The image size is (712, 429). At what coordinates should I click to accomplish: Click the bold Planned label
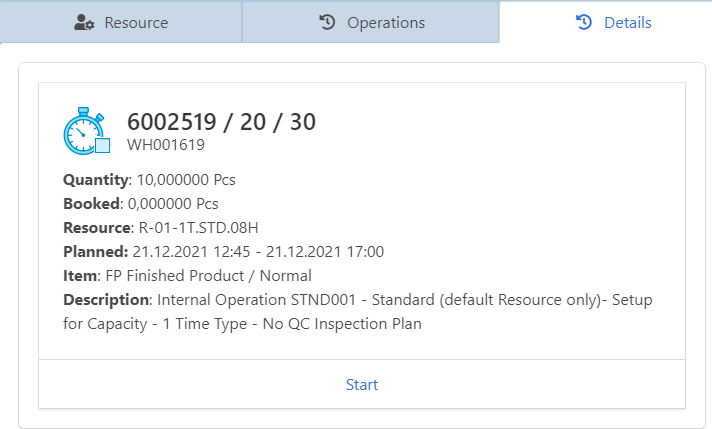[95, 252]
